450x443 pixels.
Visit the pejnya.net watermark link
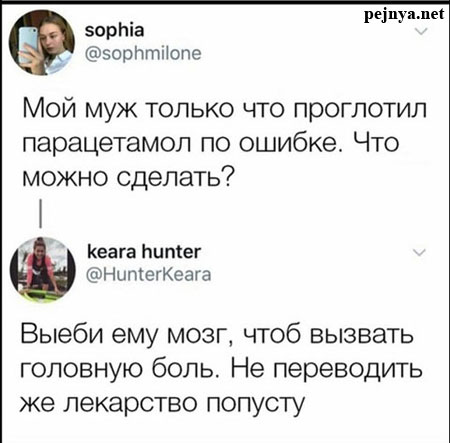[x=404, y=15]
